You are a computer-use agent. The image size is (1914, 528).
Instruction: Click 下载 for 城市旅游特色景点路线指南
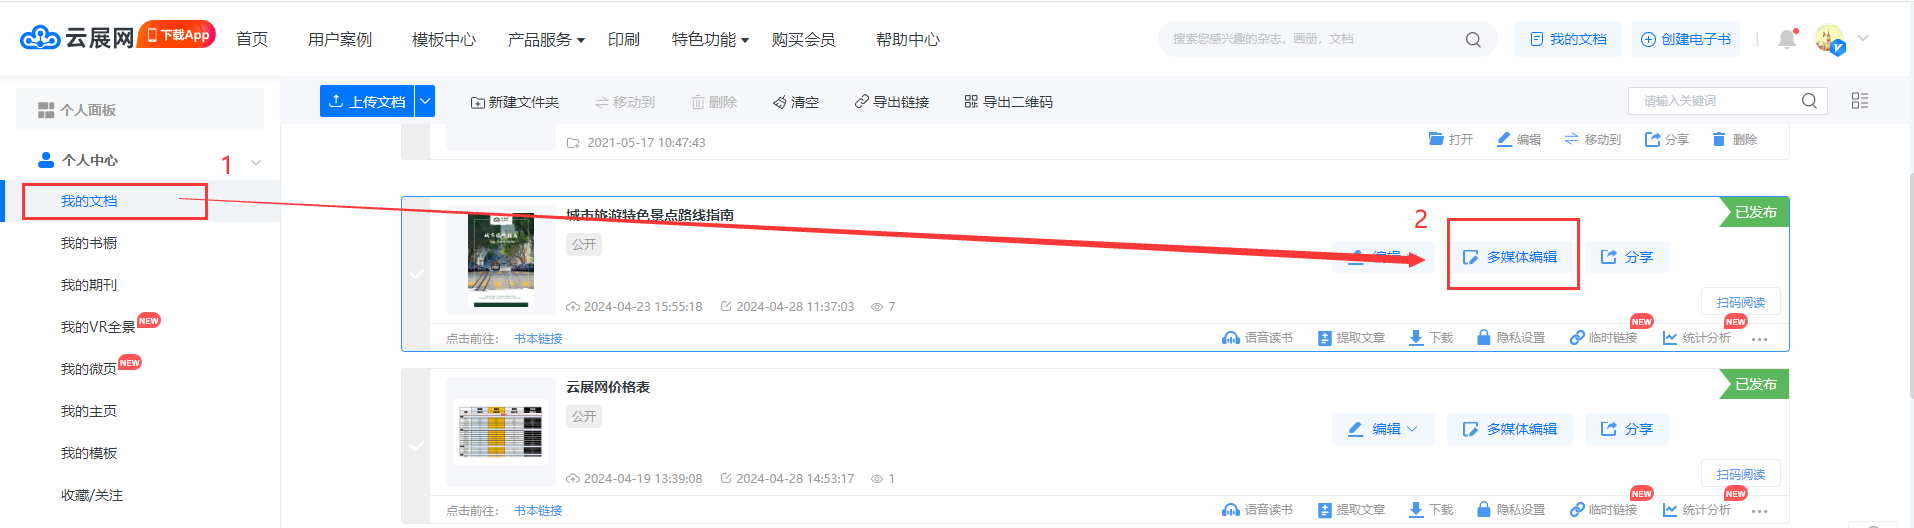tap(1430, 338)
